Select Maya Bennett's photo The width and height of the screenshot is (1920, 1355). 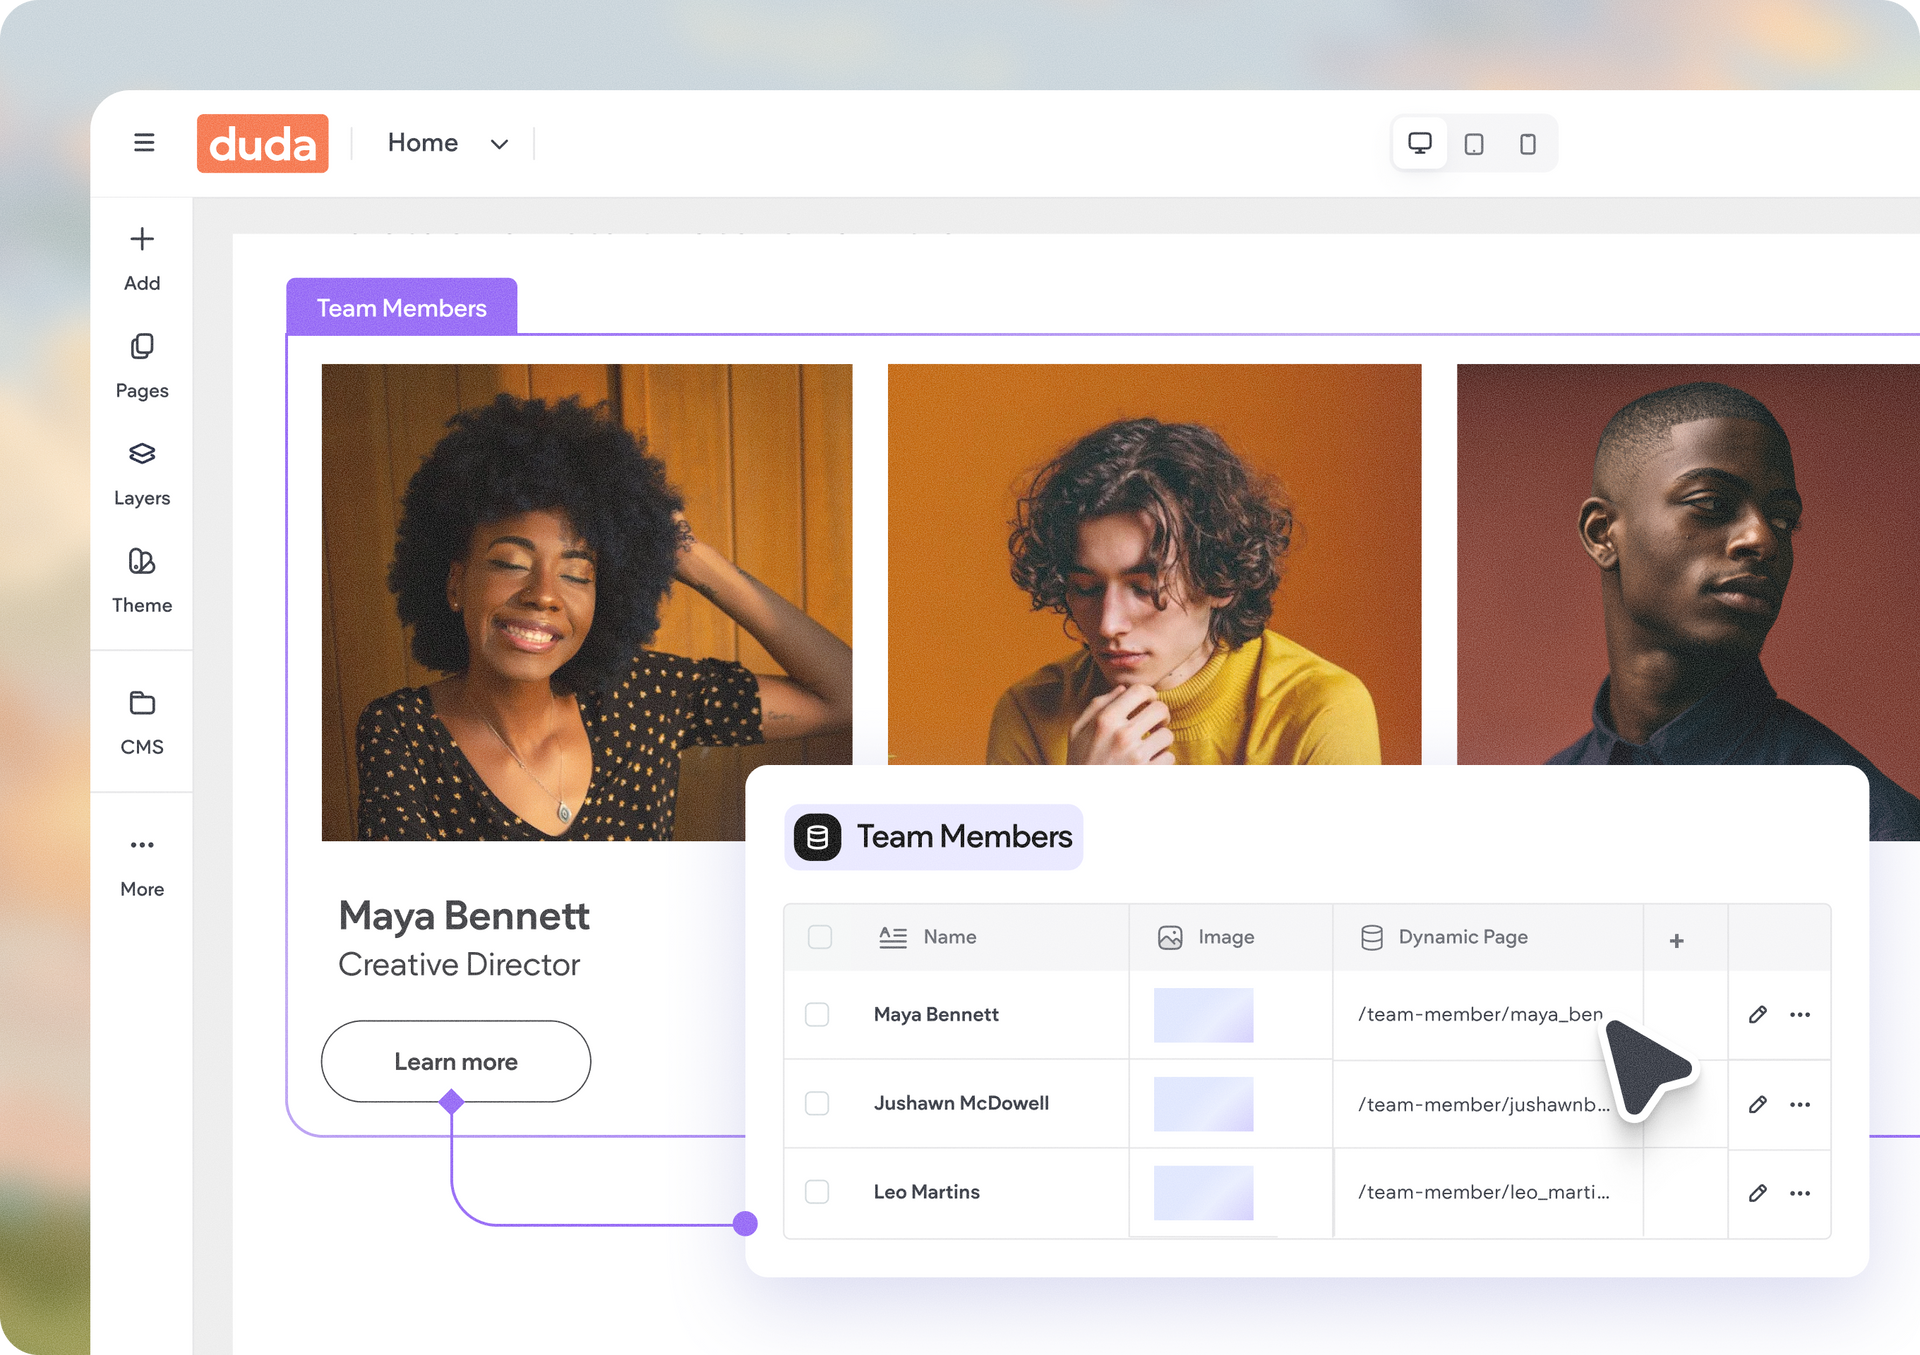tap(587, 602)
